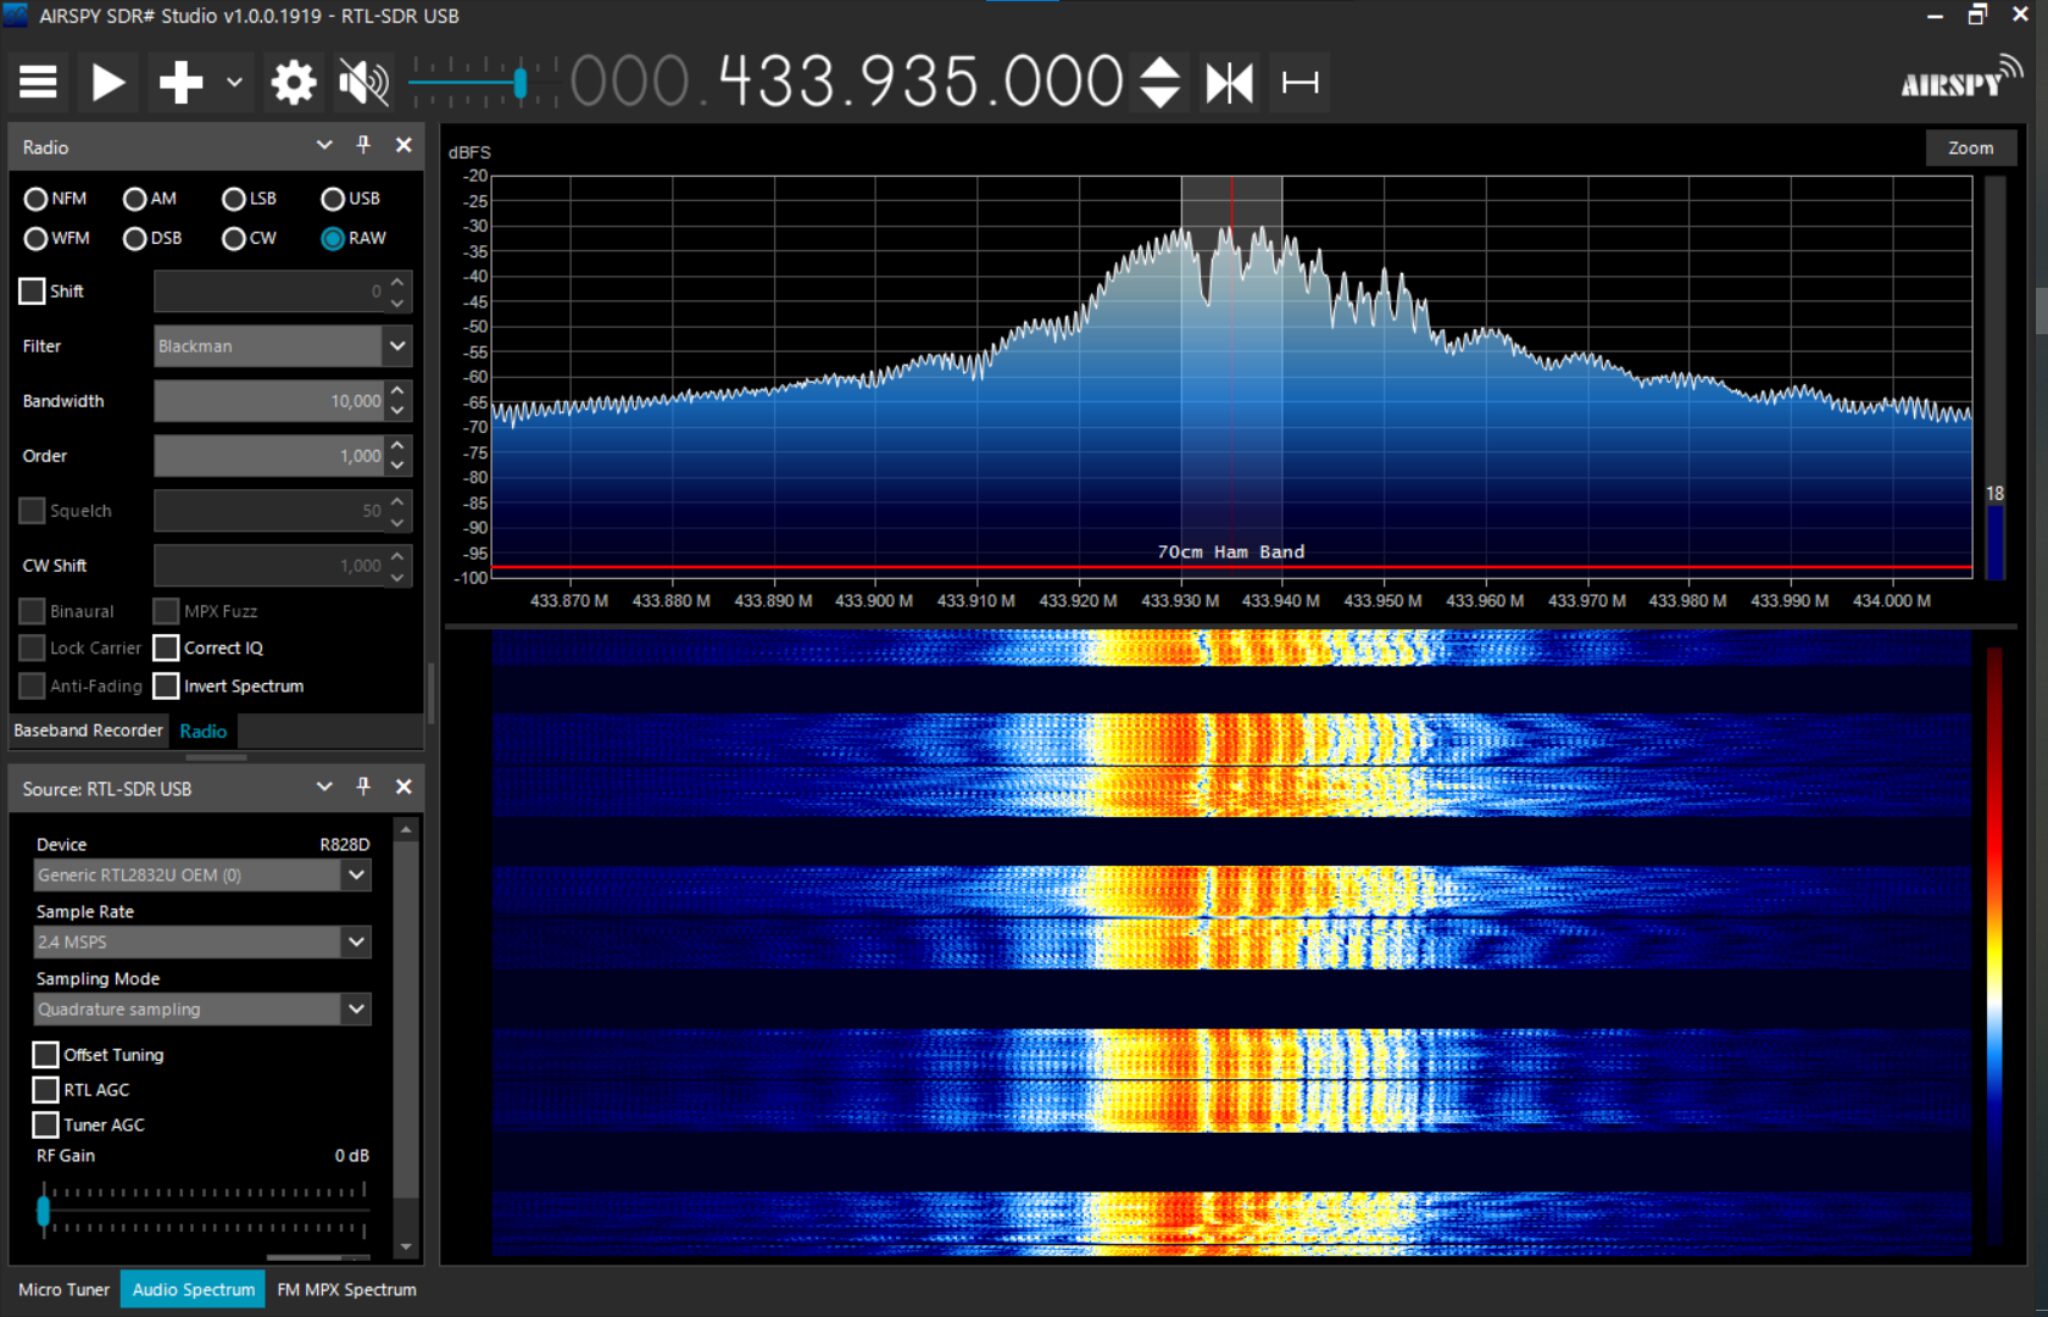The width and height of the screenshot is (2048, 1317).
Task: Pin the Radio panel with the pin icon
Action: click(363, 146)
